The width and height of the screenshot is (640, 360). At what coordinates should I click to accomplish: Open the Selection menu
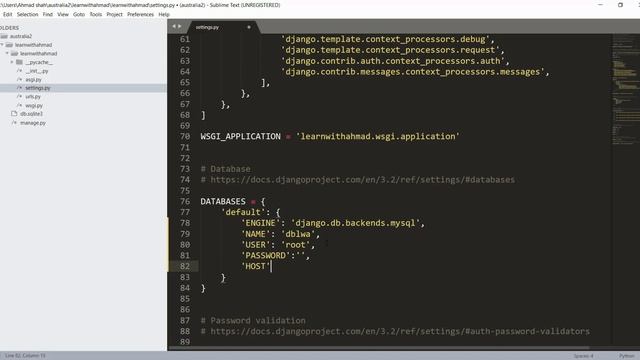pyautogui.click(x=27, y=14)
